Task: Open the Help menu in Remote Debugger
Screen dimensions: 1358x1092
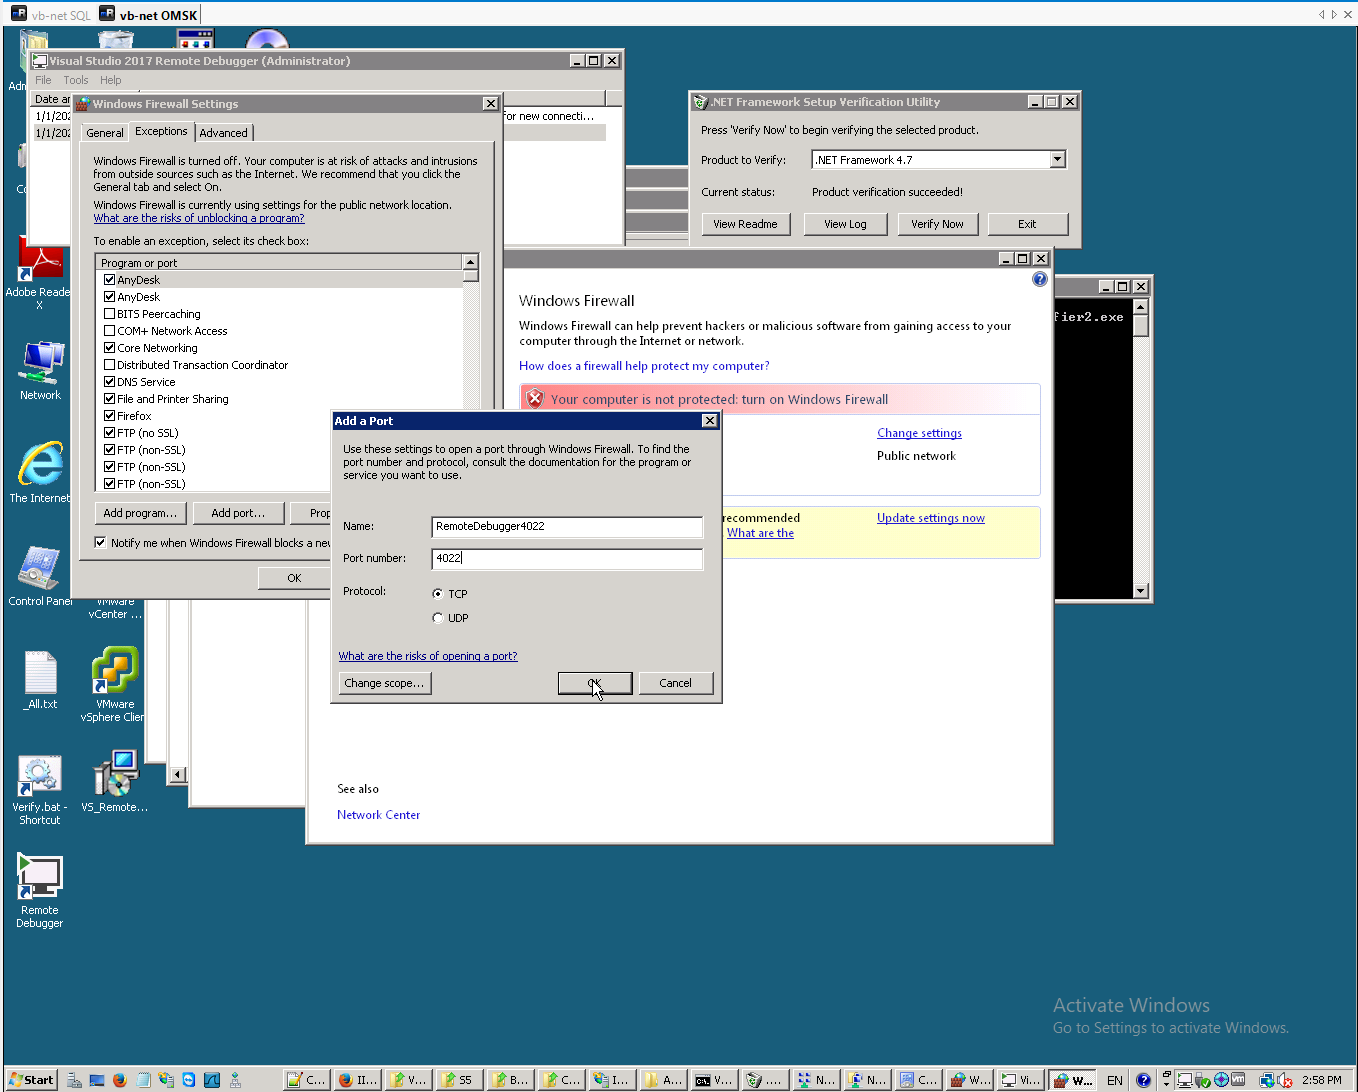Action: click(x=111, y=80)
